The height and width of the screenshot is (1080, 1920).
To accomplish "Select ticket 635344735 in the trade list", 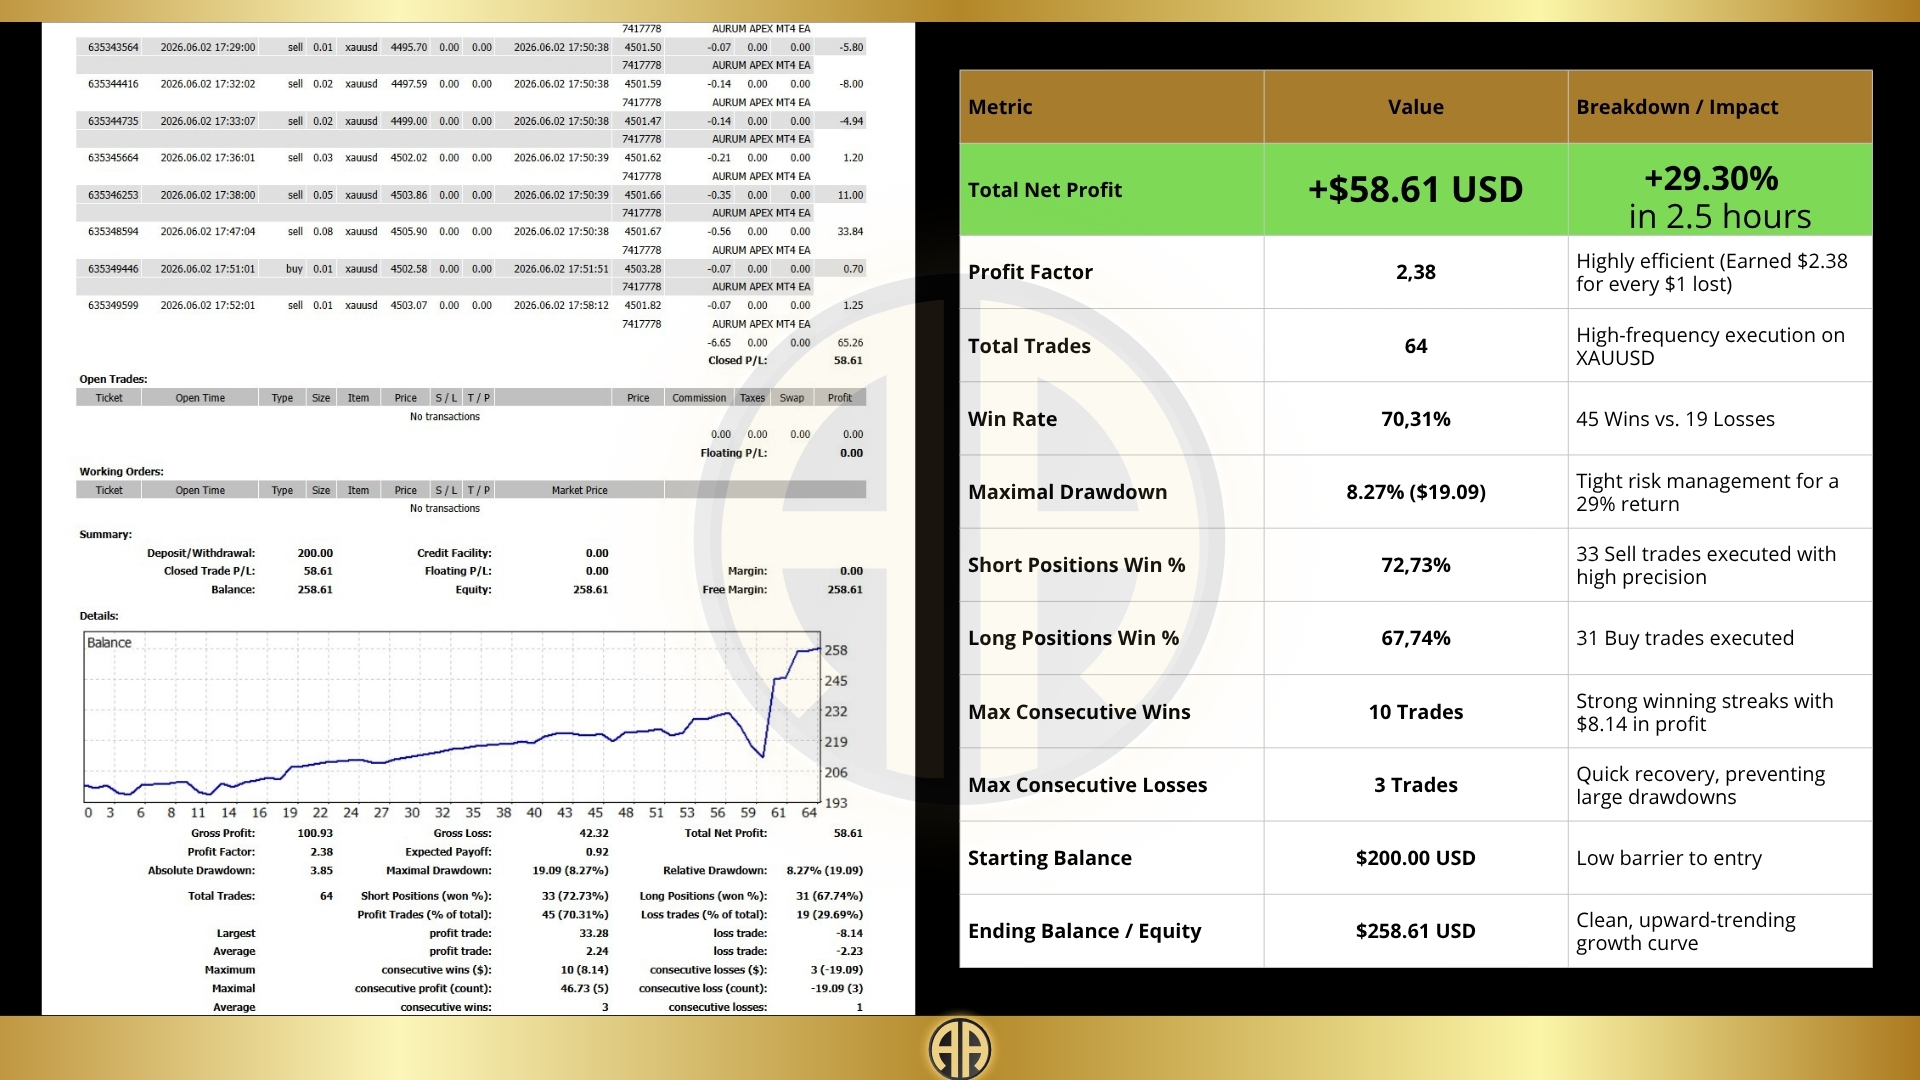I will tap(113, 121).
